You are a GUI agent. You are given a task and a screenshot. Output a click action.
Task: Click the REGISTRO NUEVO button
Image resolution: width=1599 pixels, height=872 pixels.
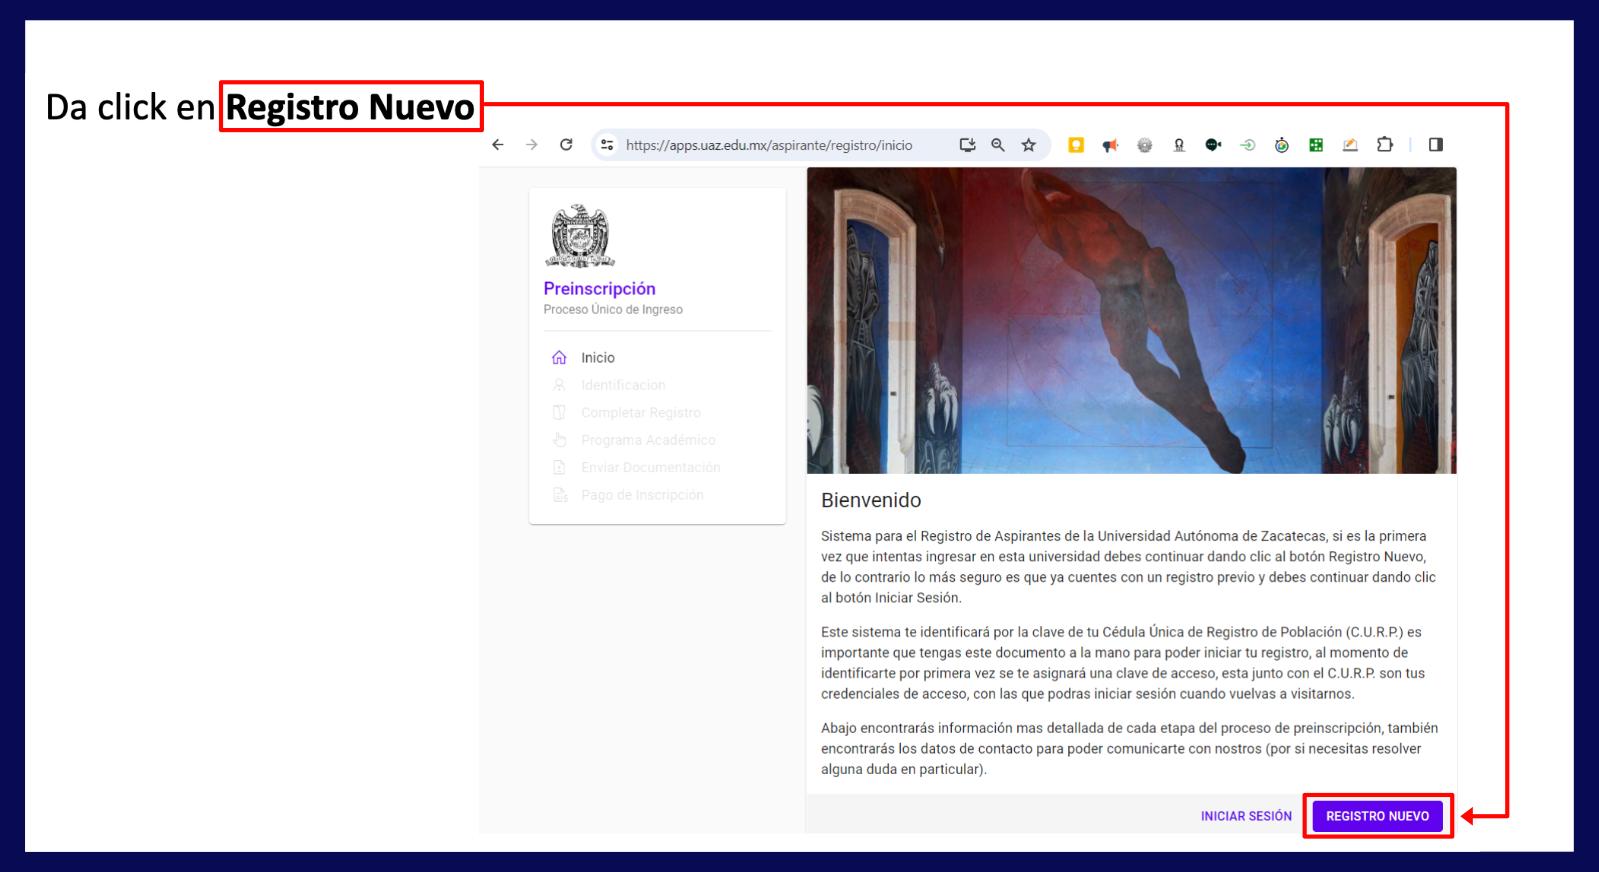click(x=1377, y=816)
